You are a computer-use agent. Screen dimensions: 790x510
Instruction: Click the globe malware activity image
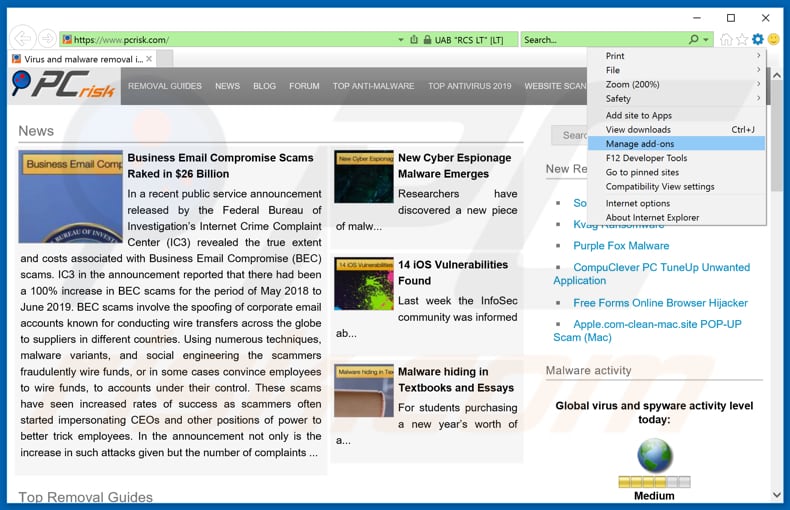click(654, 455)
